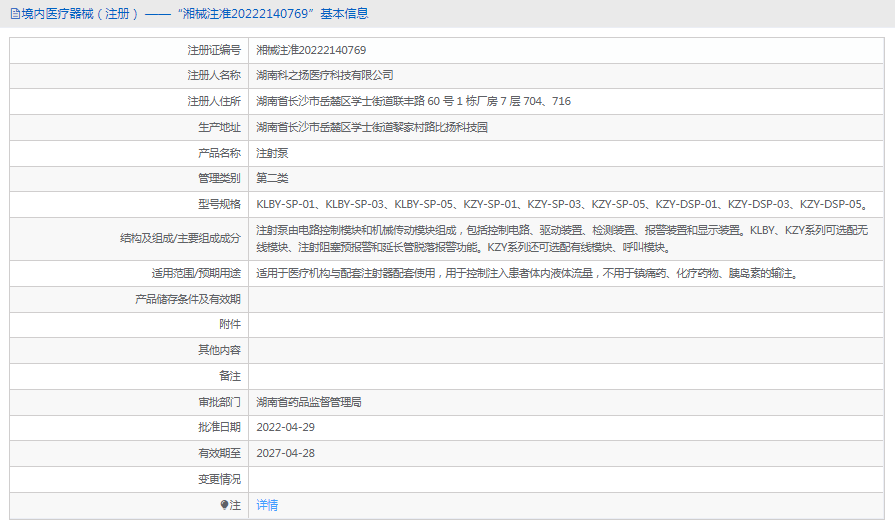
Task: Select registration number value 湘械注准20222140769
Action: pyautogui.click(x=311, y=50)
